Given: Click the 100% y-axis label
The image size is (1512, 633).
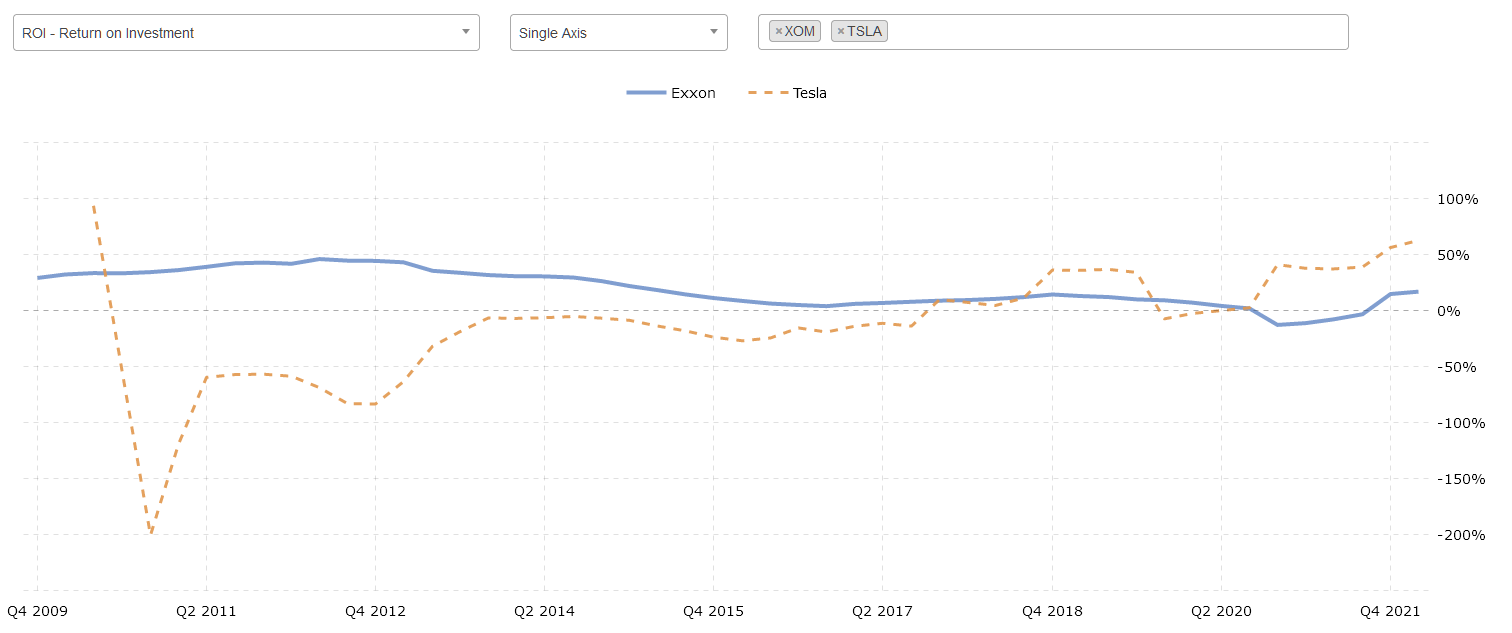Looking at the screenshot, I should (x=1457, y=199).
